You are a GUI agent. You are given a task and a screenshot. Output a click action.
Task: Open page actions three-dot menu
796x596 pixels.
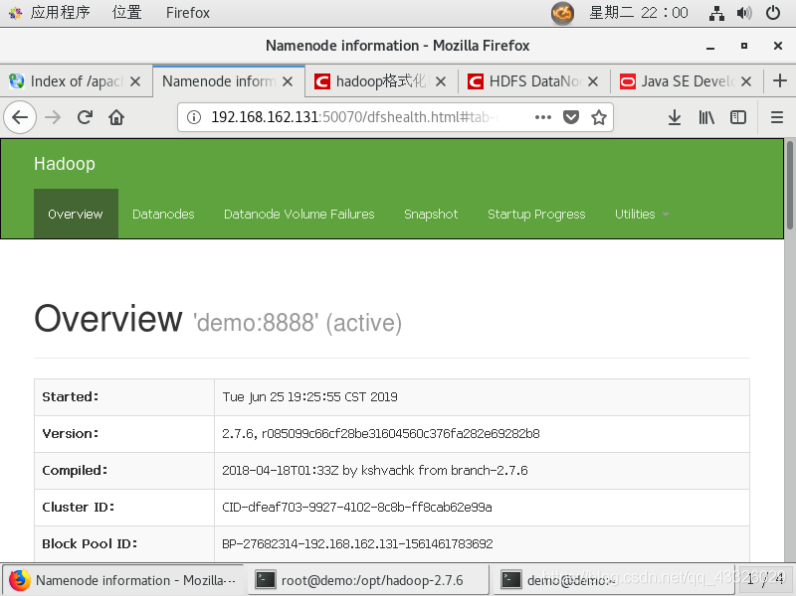(x=543, y=118)
